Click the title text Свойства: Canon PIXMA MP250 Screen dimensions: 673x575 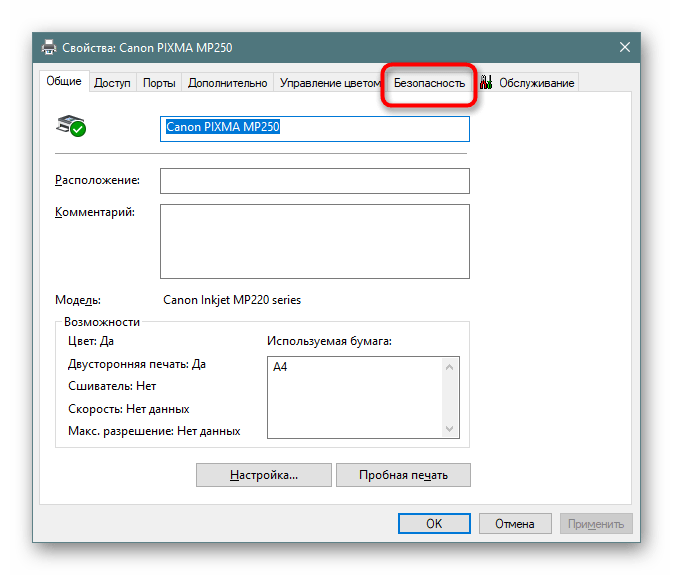click(x=147, y=48)
